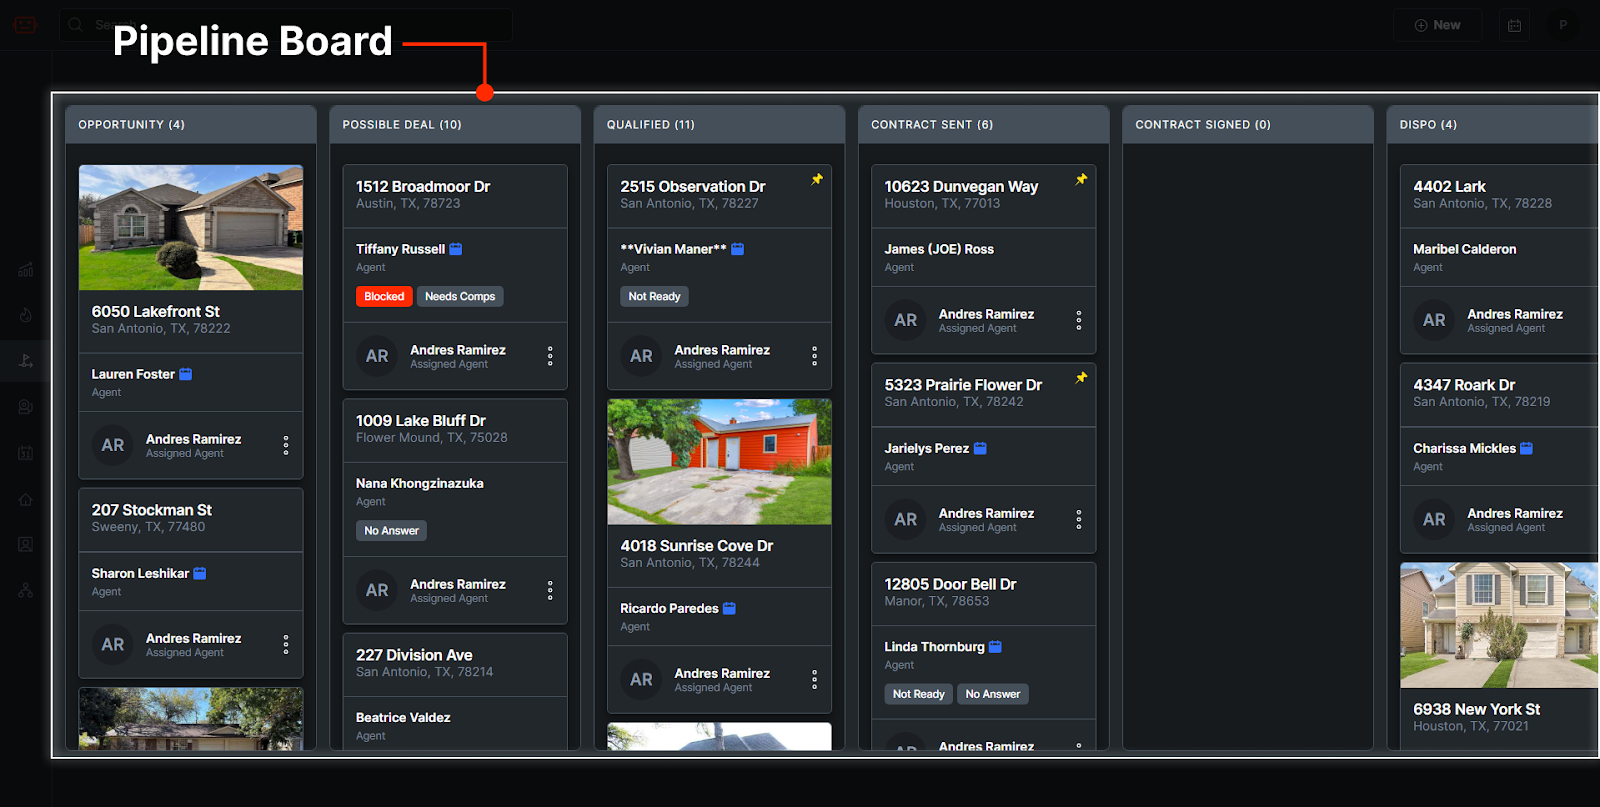Open three-dot menu on 6050 Lakefront St card
Screen dimensions: 1600x807
pyautogui.click(x=286, y=445)
